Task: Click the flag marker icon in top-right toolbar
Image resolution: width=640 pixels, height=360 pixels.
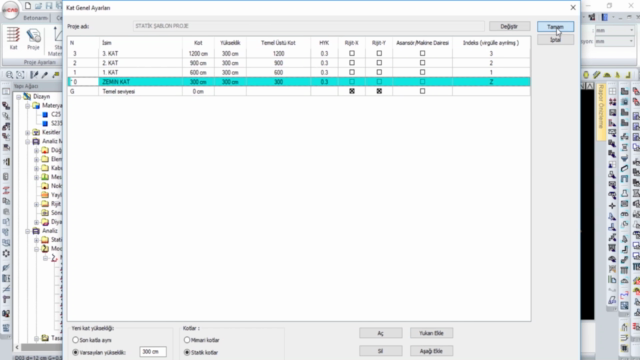Action: click(592, 17)
